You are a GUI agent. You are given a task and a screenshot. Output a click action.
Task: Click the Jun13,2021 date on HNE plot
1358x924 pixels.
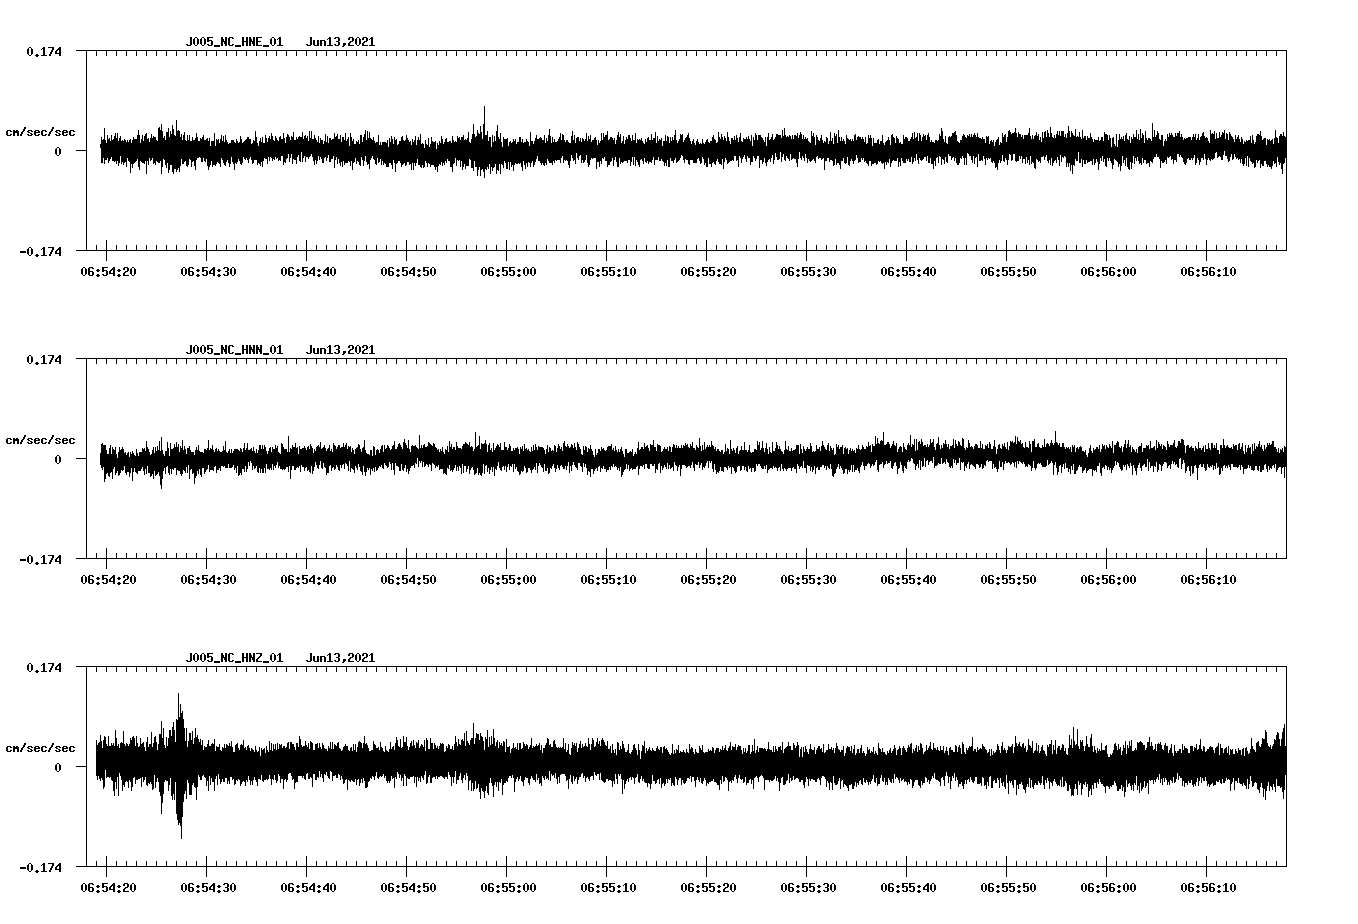[x=340, y=42]
